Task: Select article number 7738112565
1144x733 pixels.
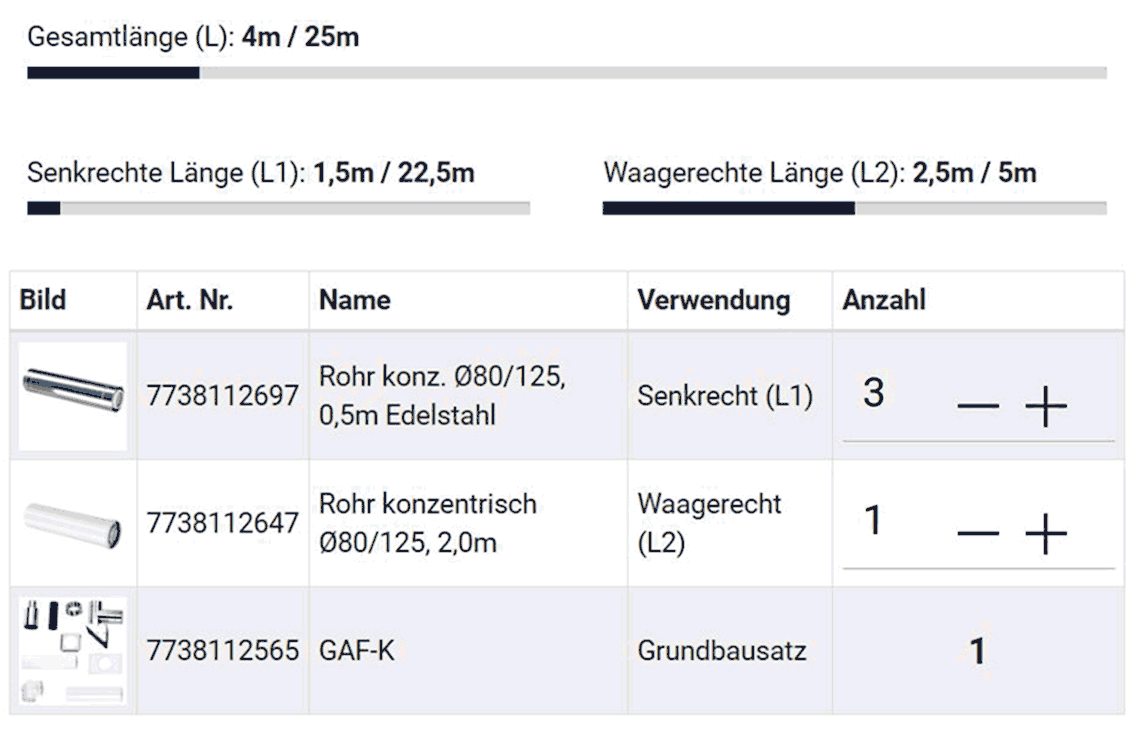Action: pyautogui.click(x=223, y=651)
